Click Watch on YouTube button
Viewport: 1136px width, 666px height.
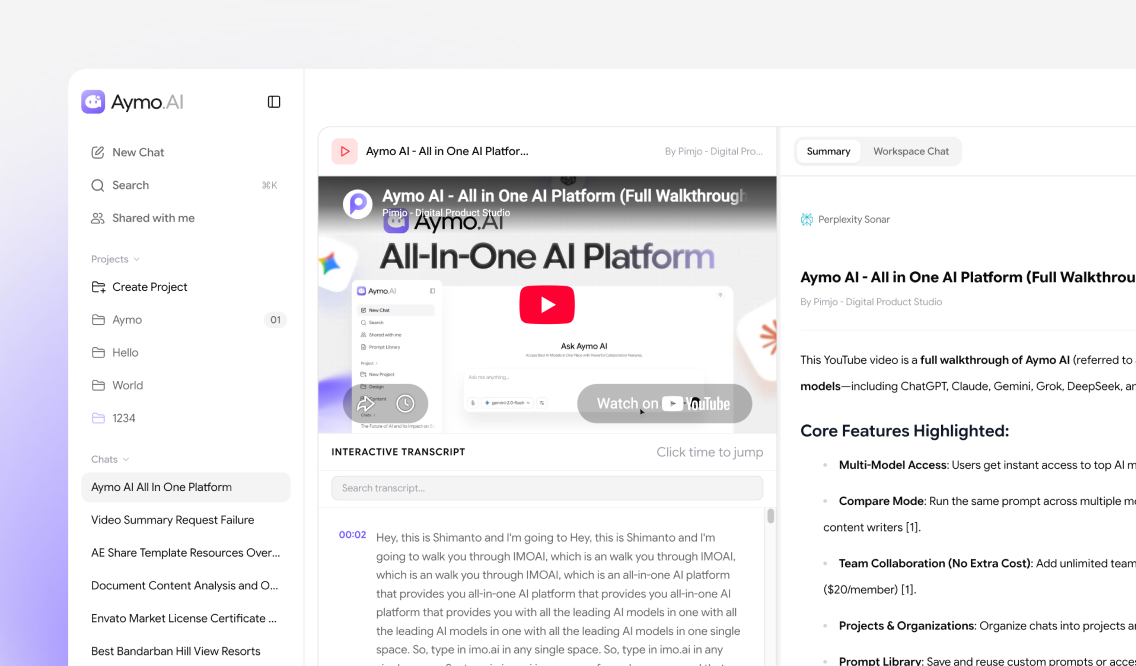(664, 404)
